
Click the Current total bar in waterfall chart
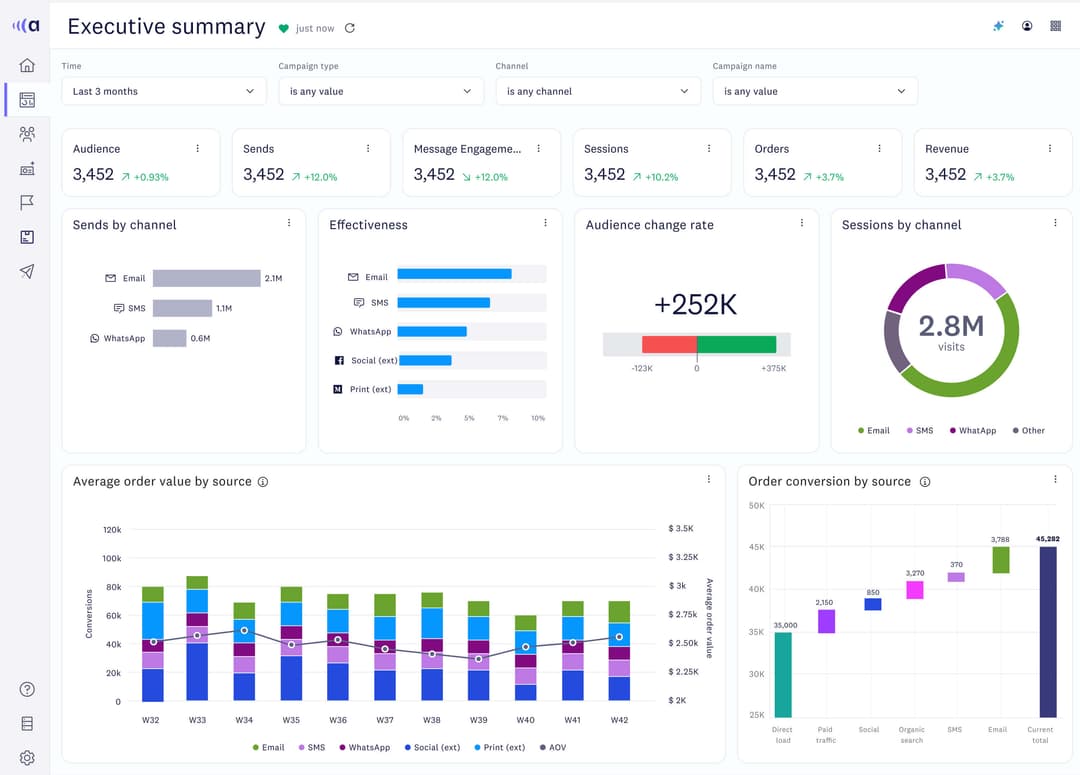coord(1048,631)
